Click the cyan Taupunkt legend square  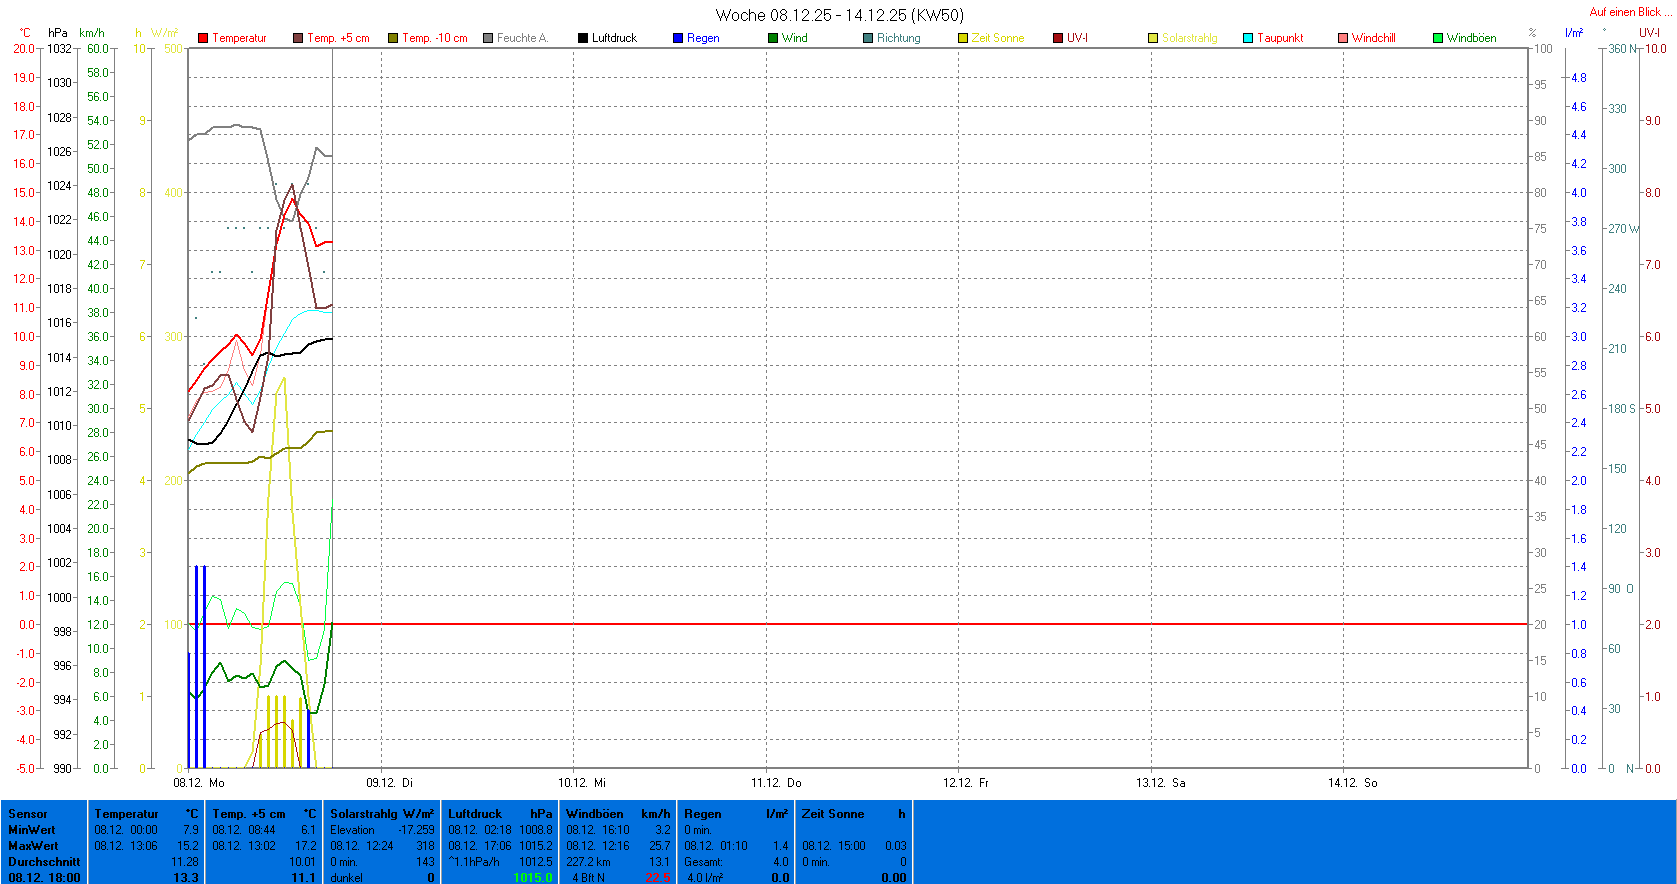1248,38
